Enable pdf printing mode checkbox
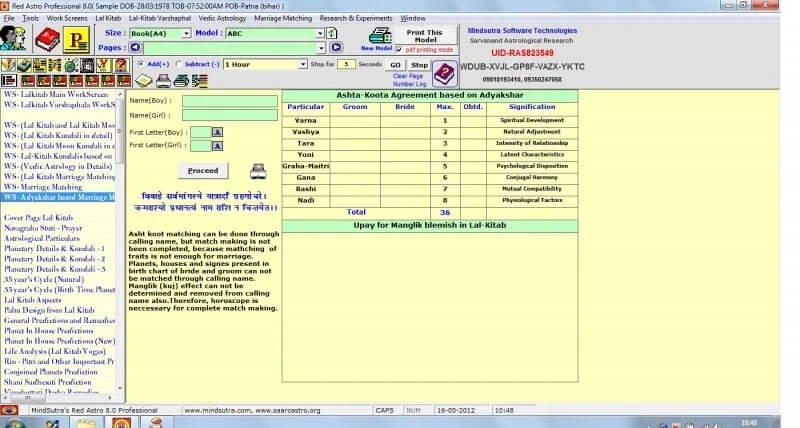The image size is (800, 428). 401,49
